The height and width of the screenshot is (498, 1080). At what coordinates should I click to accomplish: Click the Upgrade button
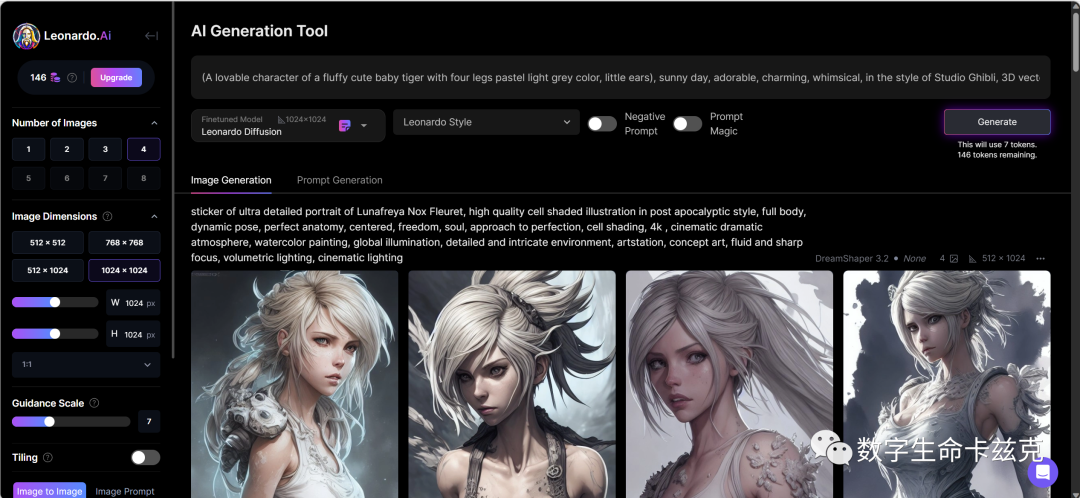(116, 77)
